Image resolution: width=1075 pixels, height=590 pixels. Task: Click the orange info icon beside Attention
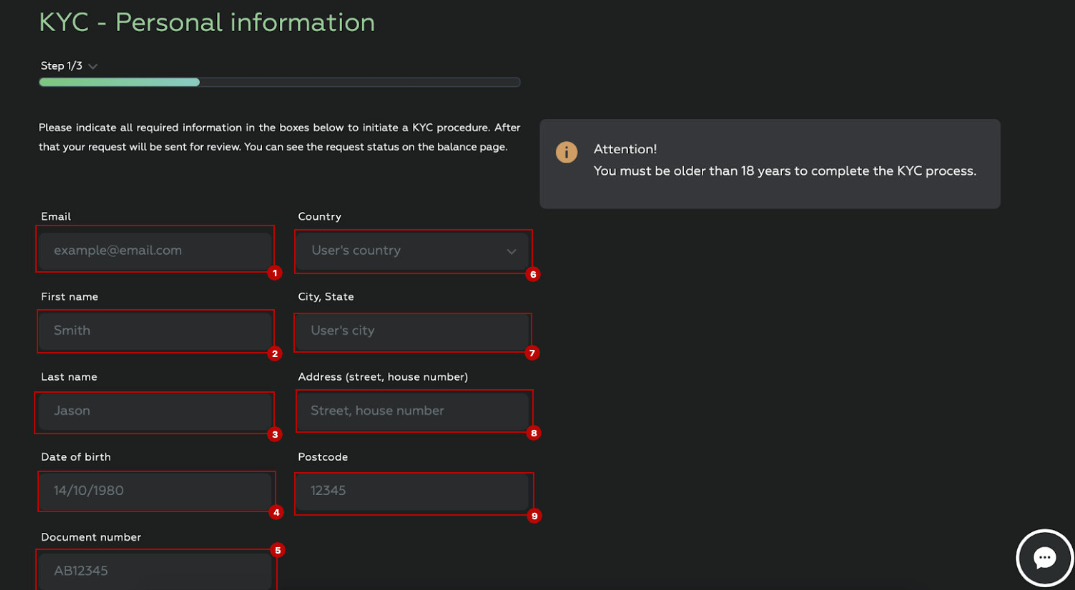566,152
